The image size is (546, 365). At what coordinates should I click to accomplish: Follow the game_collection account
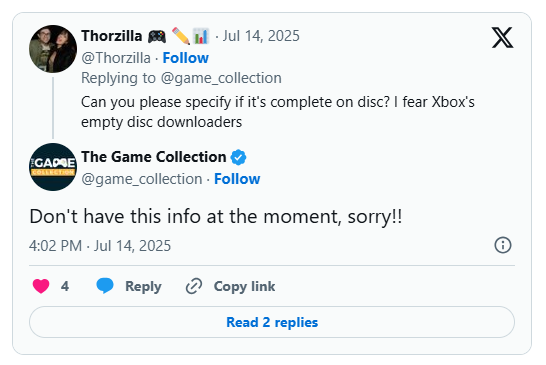point(237,179)
